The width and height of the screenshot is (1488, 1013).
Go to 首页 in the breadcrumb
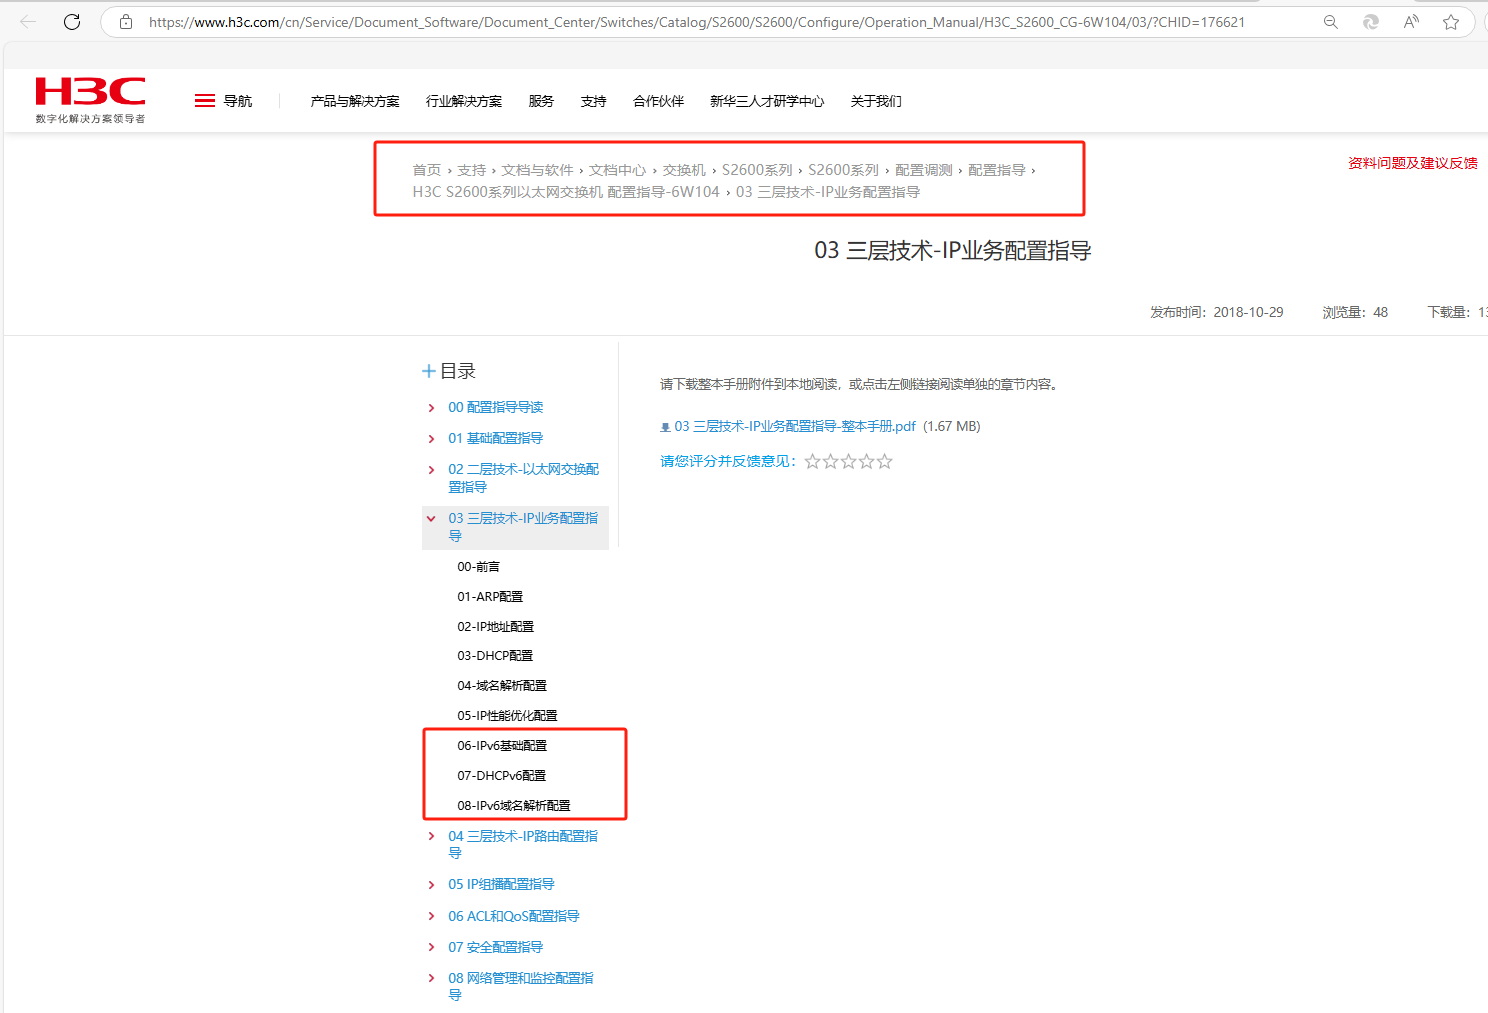pyautogui.click(x=427, y=170)
